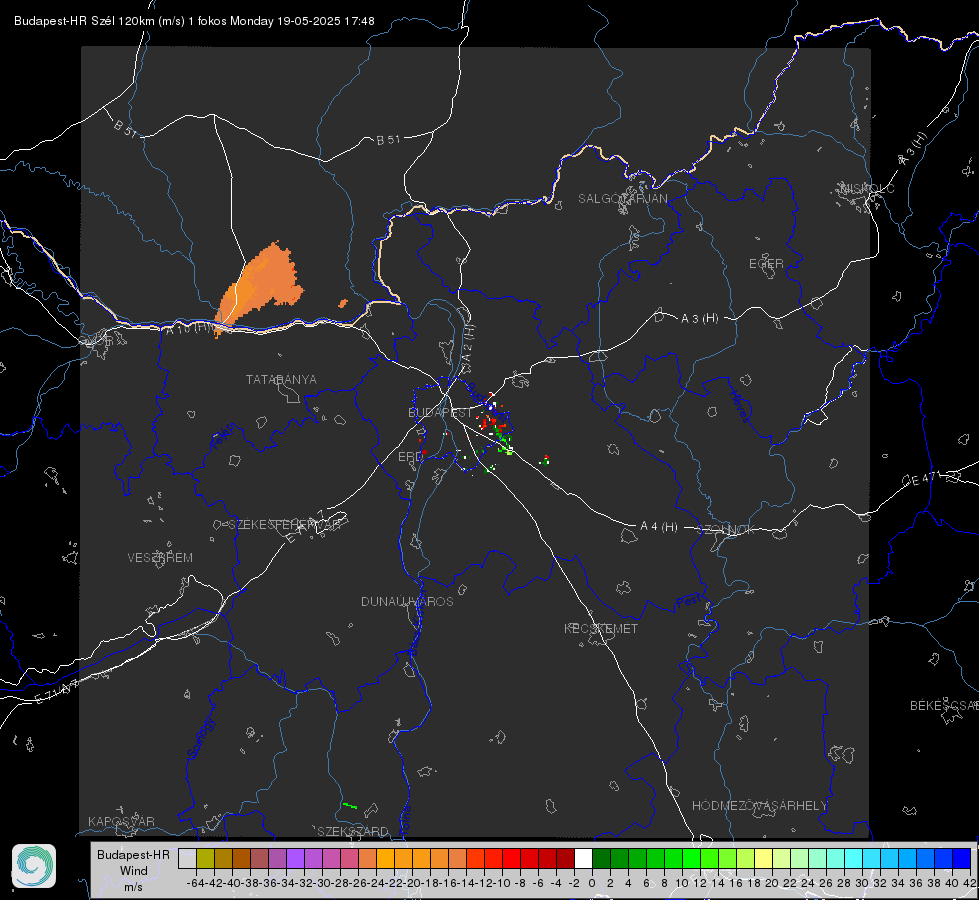Click the SZÉKESFEHÉRVÁR city label

click(x=284, y=525)
